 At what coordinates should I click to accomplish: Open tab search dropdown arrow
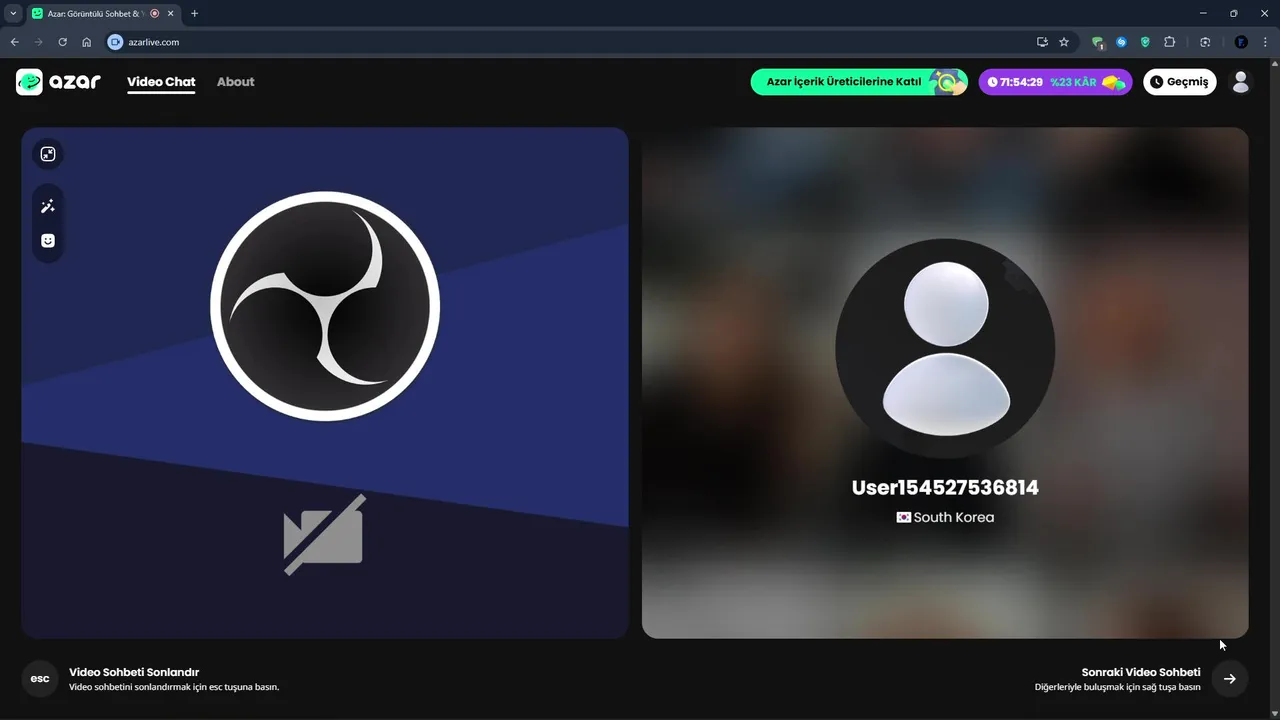click(13, 13)
